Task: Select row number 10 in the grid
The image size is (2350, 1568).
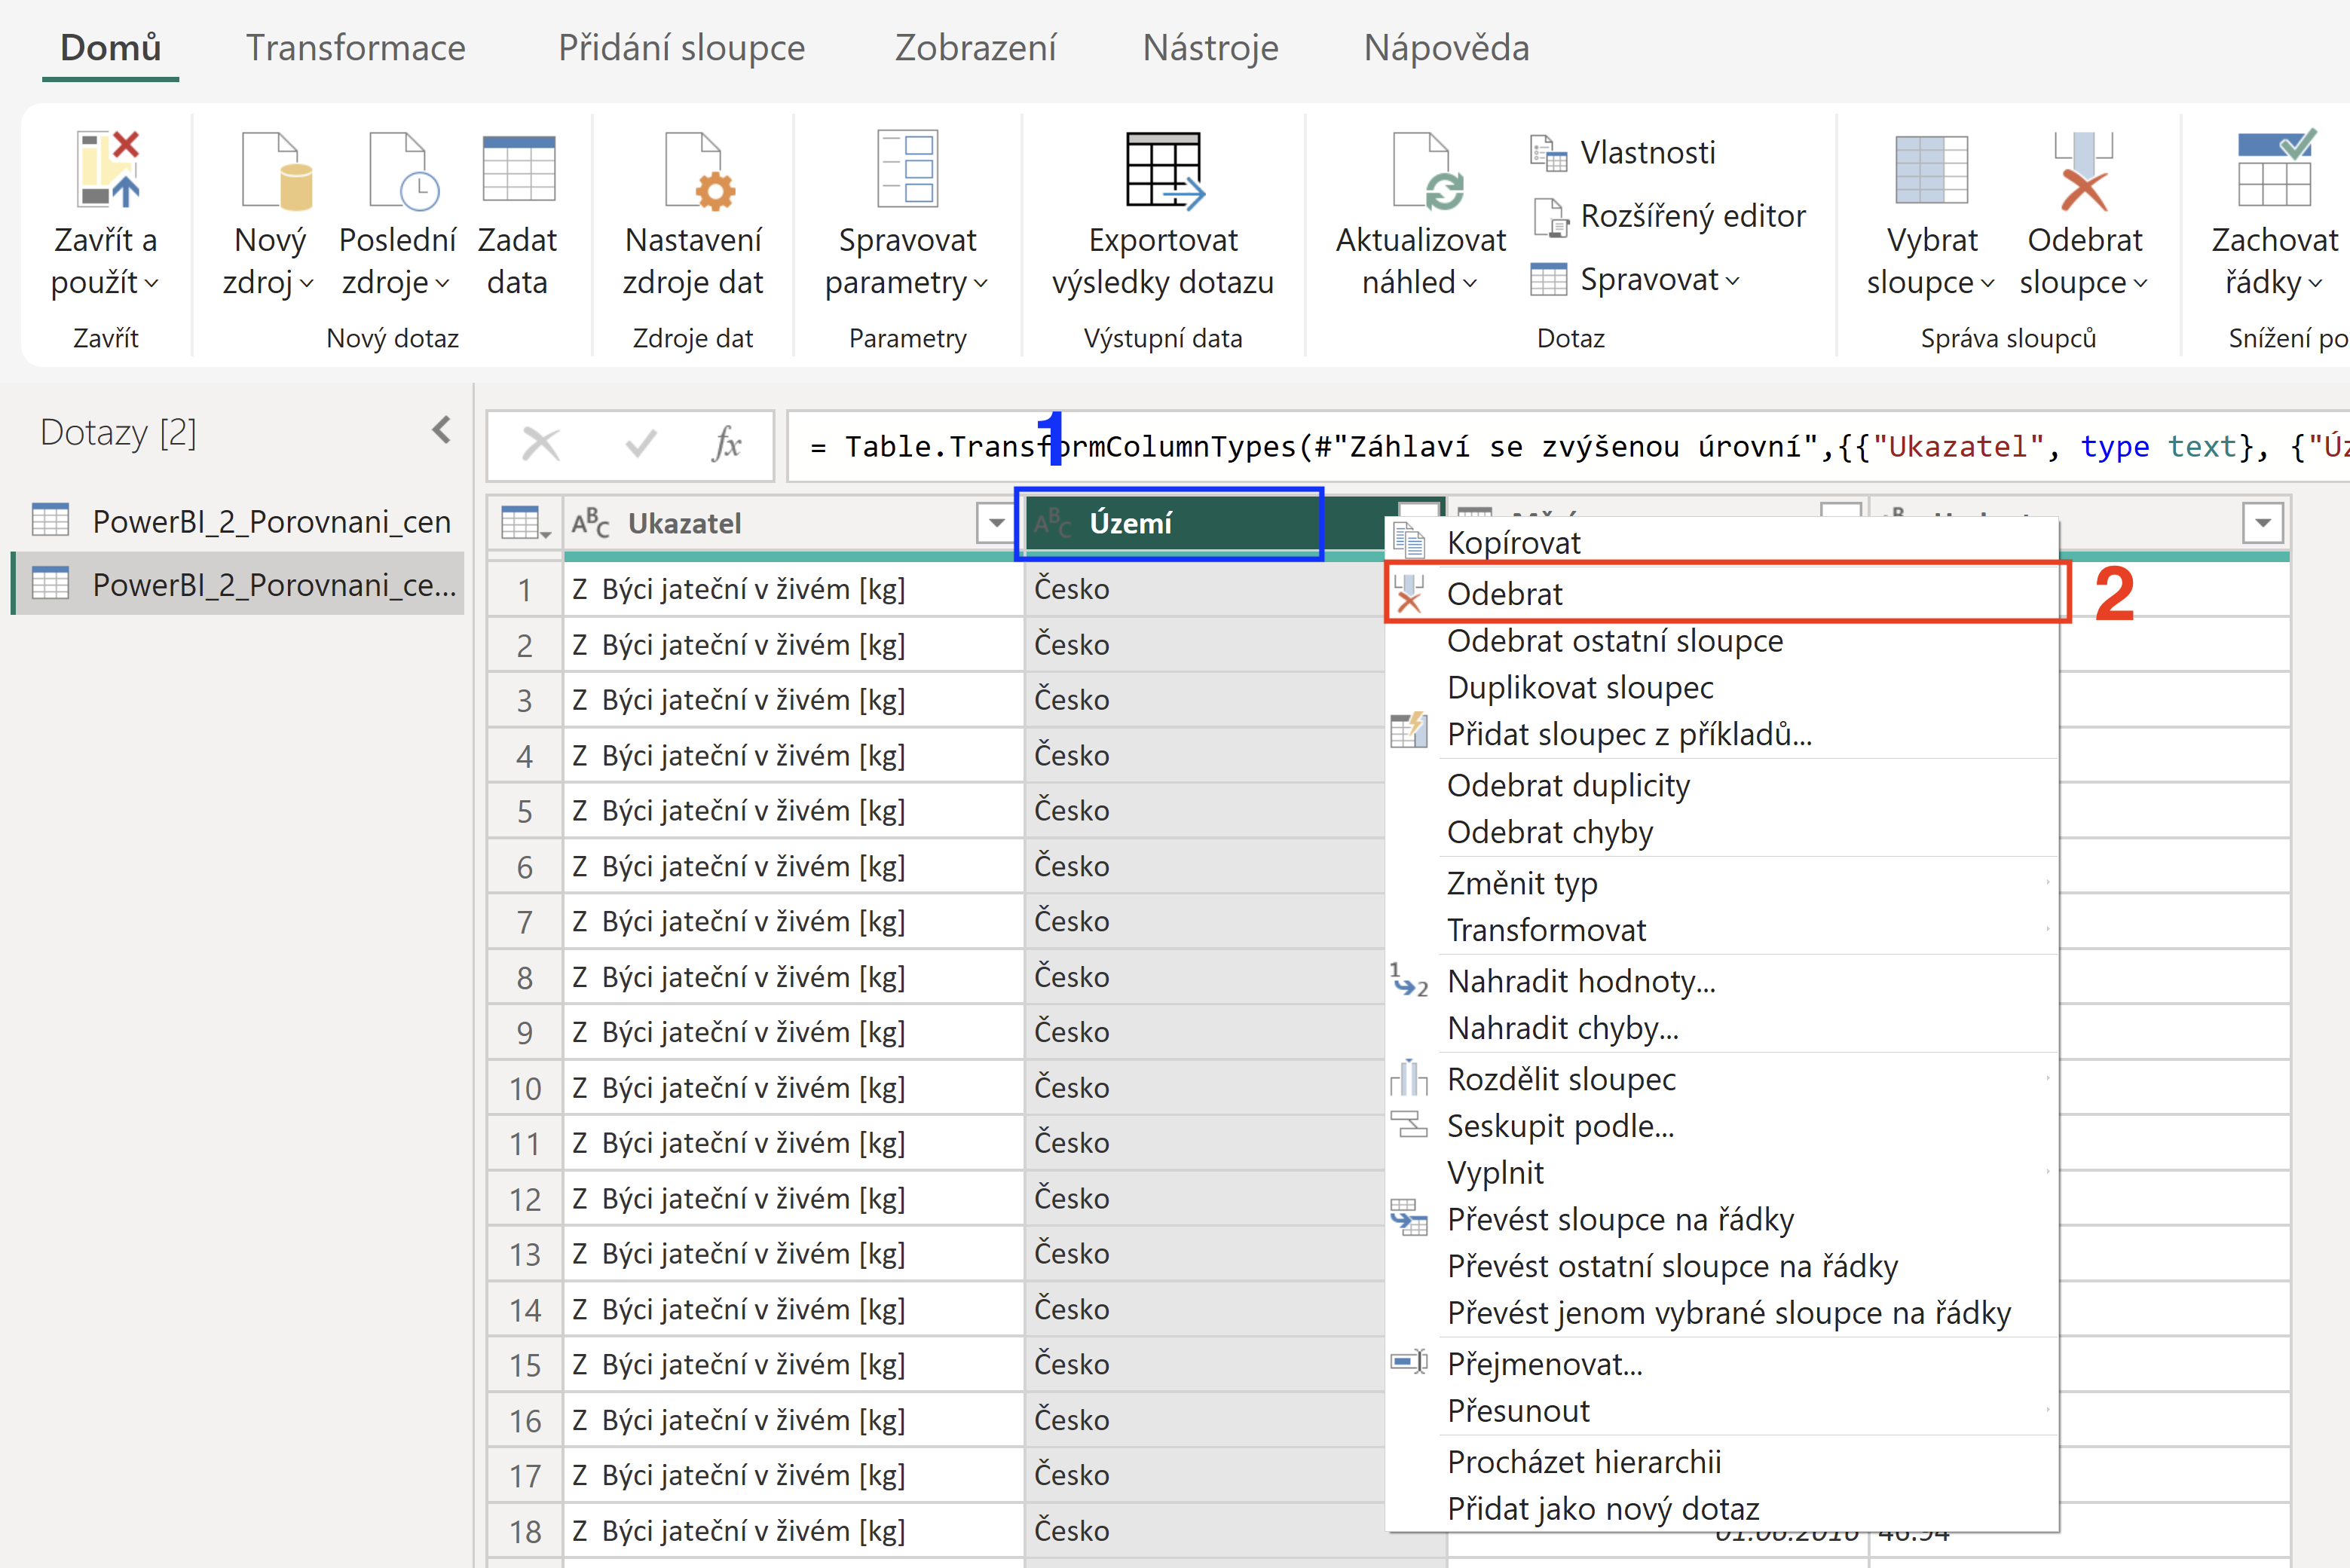Action: (525, 1088)
